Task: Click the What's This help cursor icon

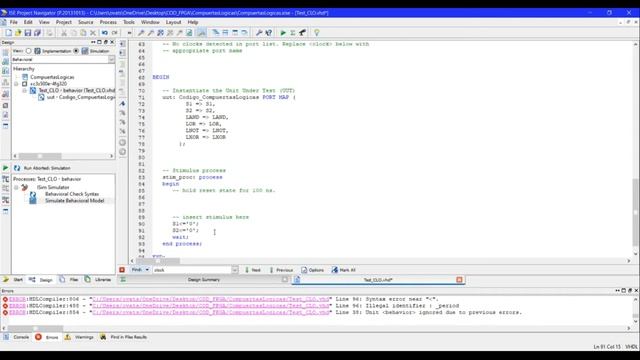Action: tap(269, 33)
